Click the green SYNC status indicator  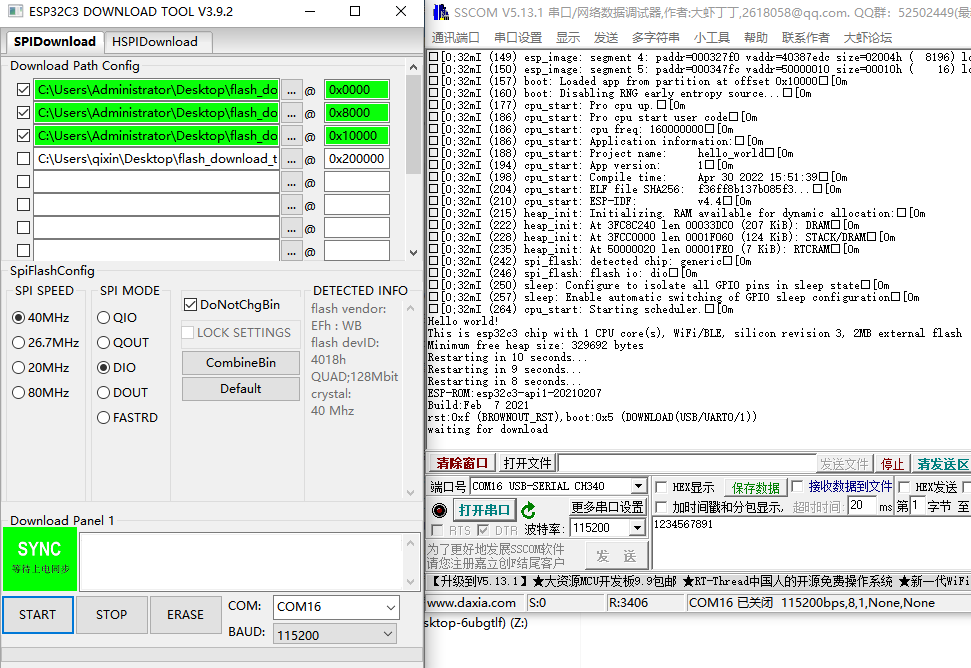pos(40,558)
